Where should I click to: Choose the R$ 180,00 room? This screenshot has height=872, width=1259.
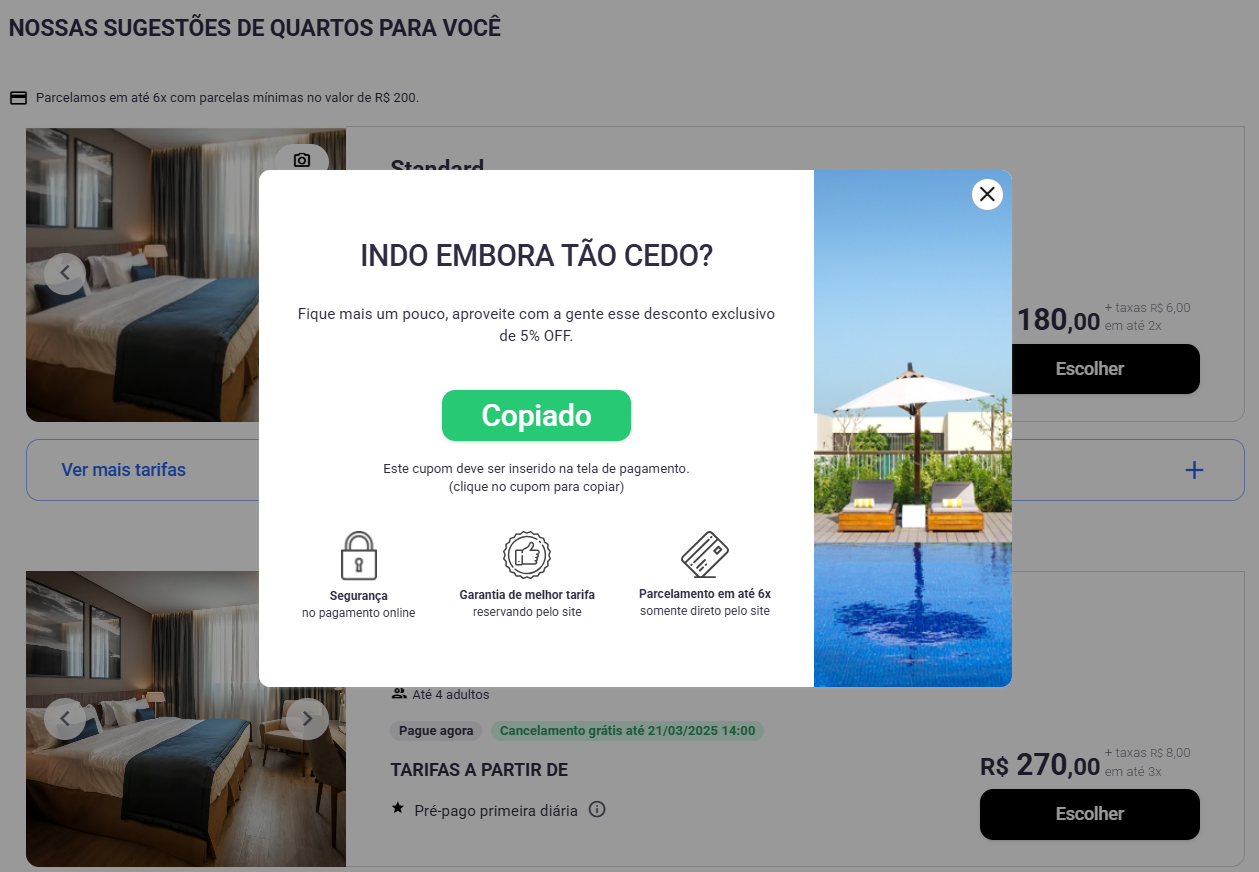(1090, 369)
